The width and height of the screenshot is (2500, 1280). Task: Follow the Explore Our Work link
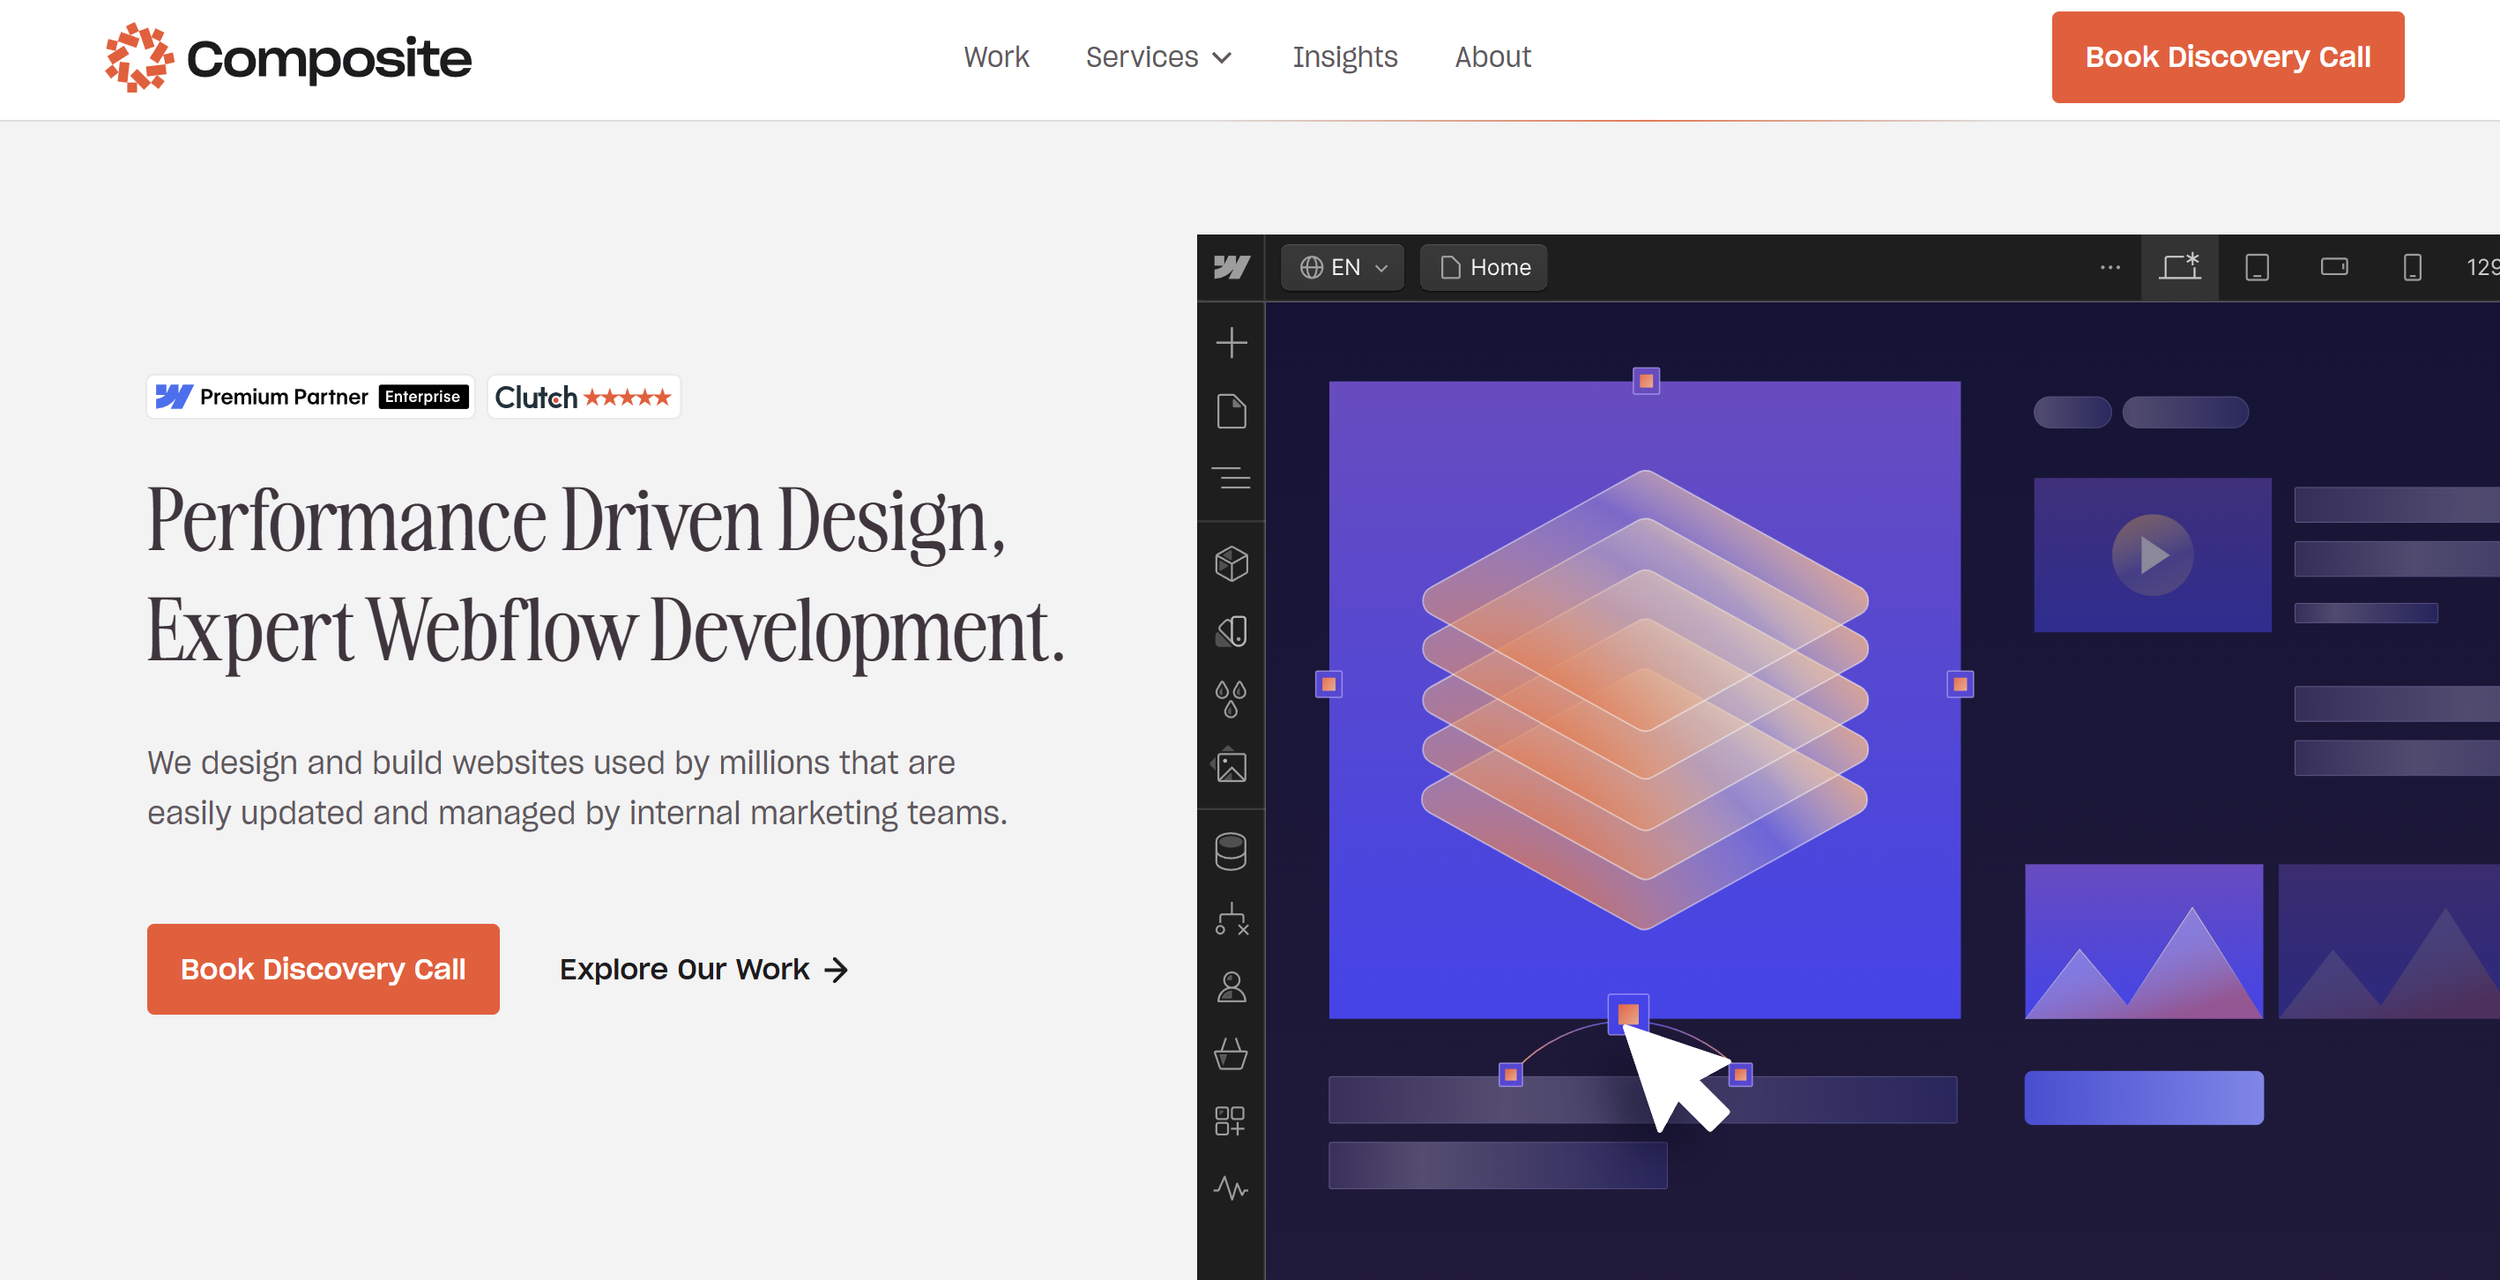(x=703, y=969)
